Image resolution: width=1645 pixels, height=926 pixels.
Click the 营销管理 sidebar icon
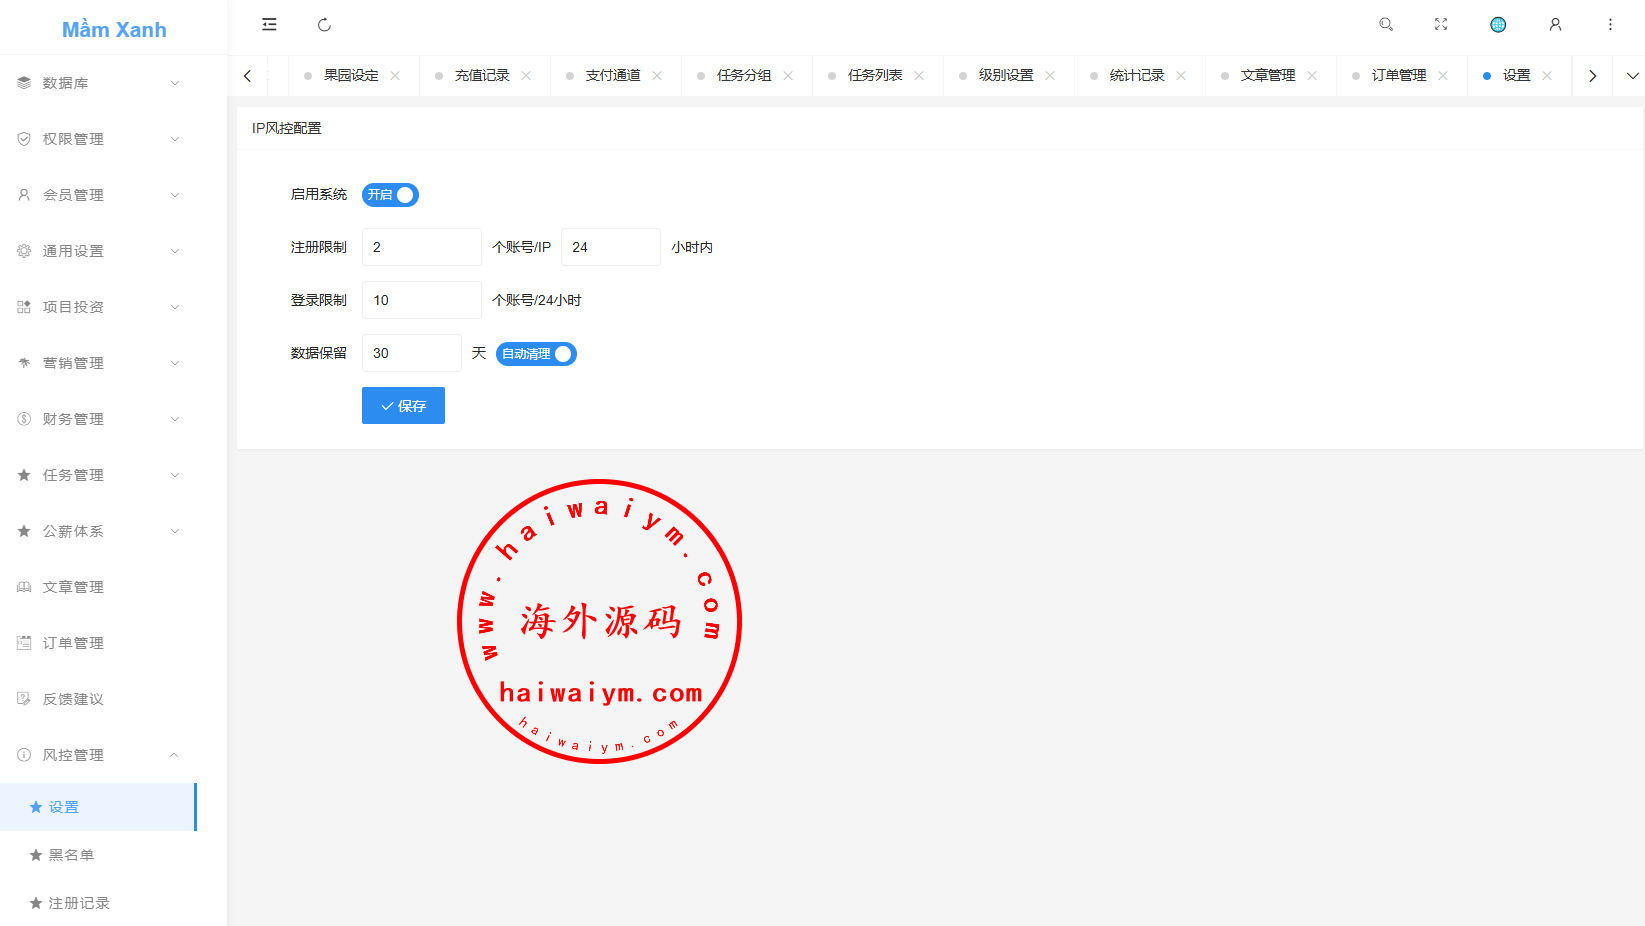click(24, 363)
